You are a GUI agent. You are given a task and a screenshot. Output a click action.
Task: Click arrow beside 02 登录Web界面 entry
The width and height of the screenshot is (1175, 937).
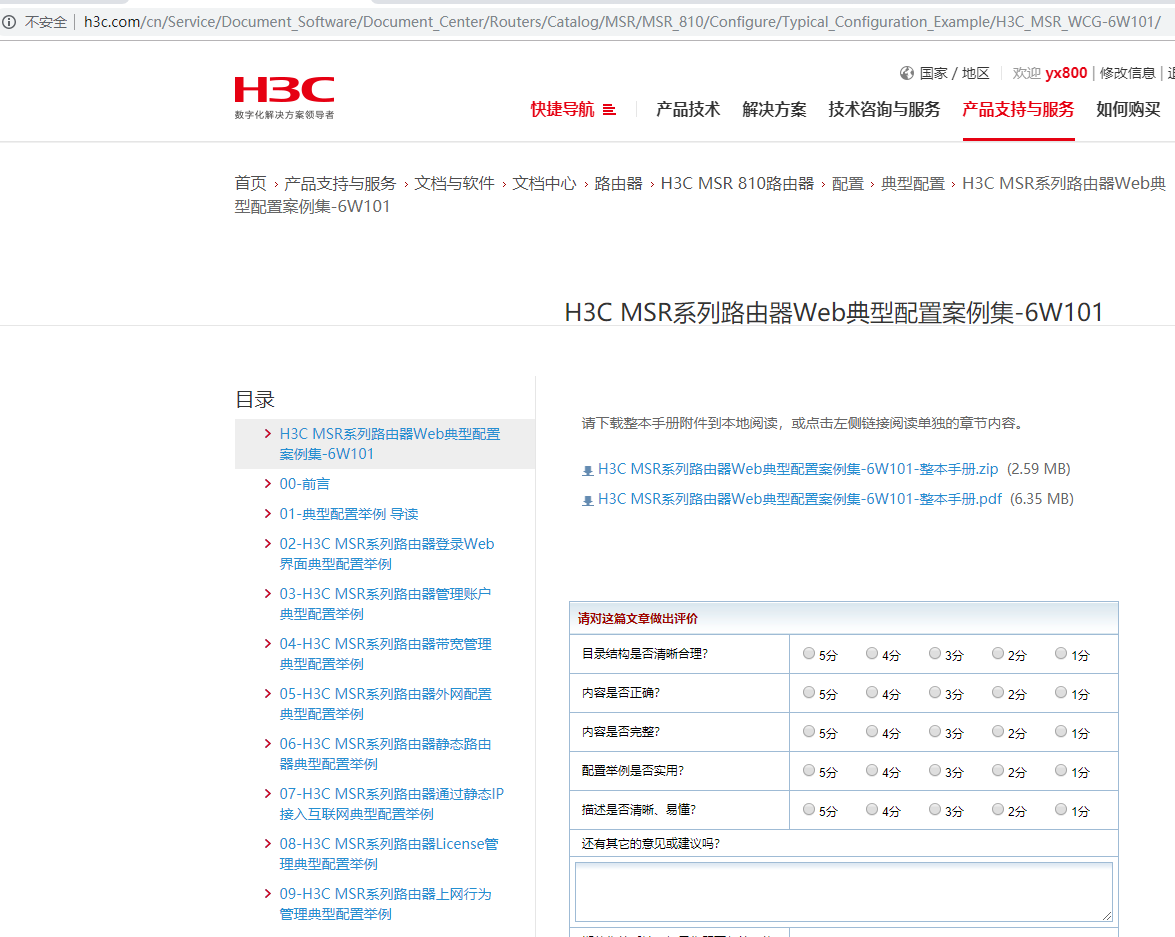268,543
